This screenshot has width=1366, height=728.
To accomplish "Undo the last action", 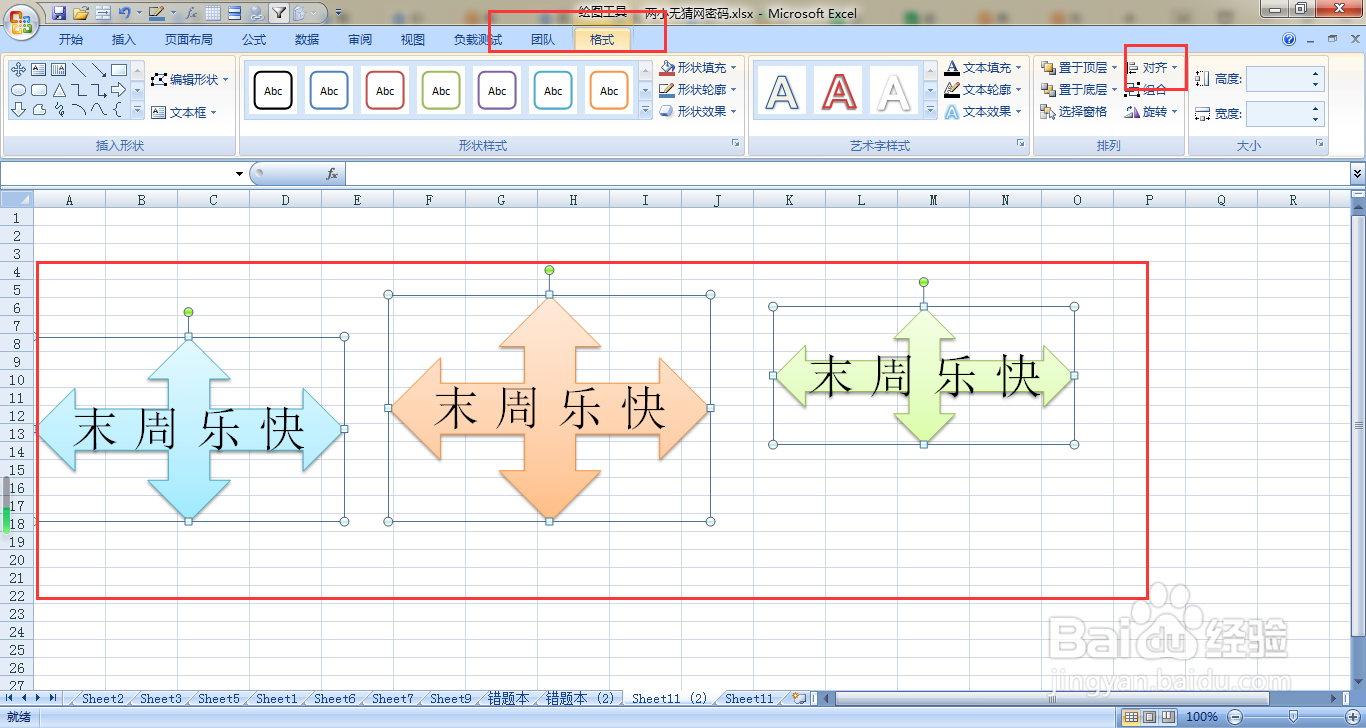I will 125,13.
